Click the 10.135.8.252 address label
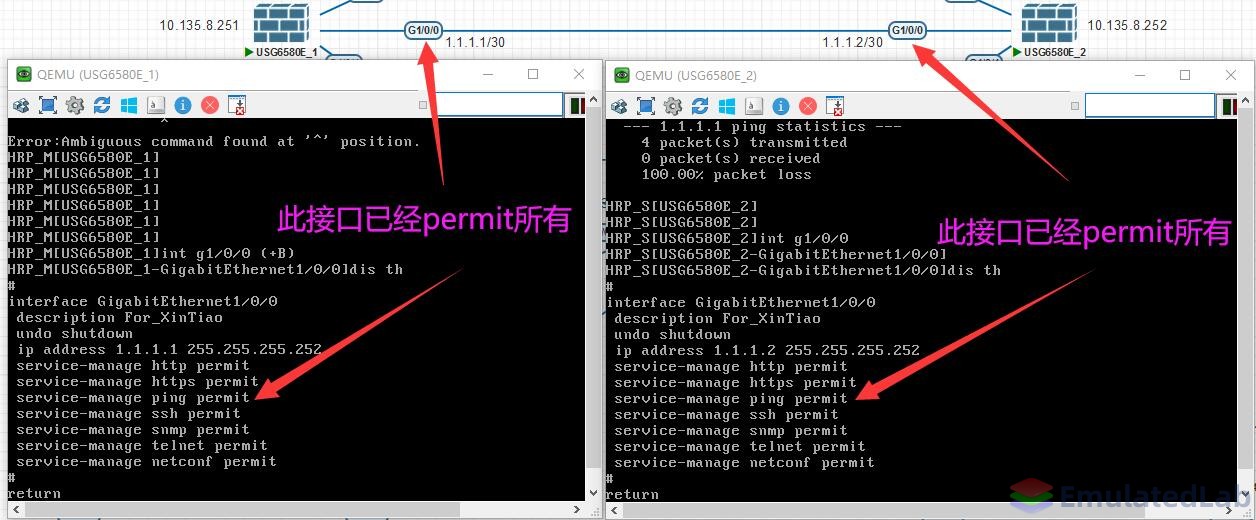Screen dimensions: 1256x520 [x=1127, y=25]
